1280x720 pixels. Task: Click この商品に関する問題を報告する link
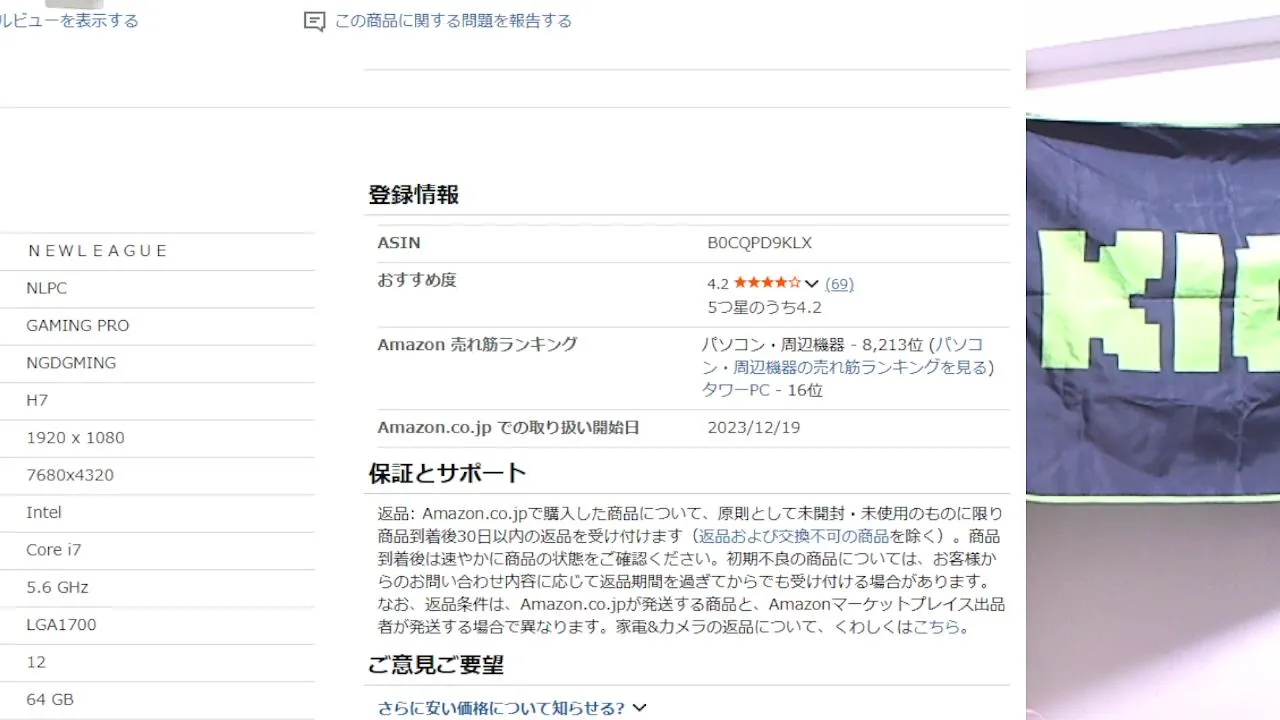[453, 21]
